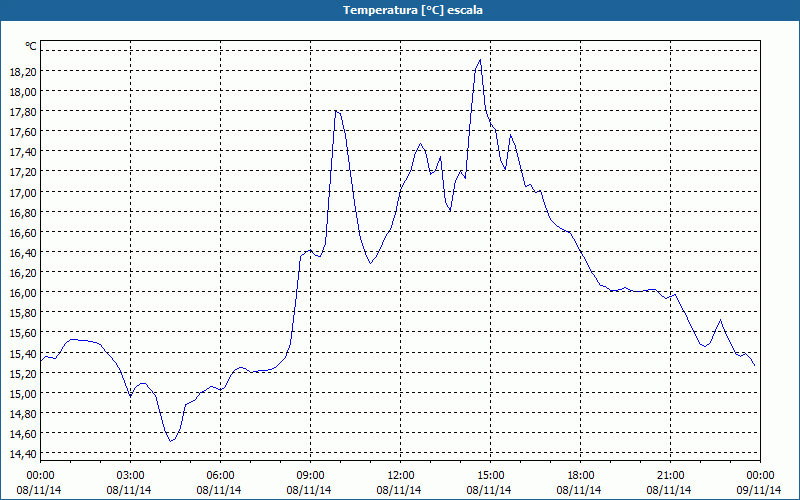The height and width of the screenshot is (500, 800).
Task: Click the °C unit label
Action: click(31, 46)
